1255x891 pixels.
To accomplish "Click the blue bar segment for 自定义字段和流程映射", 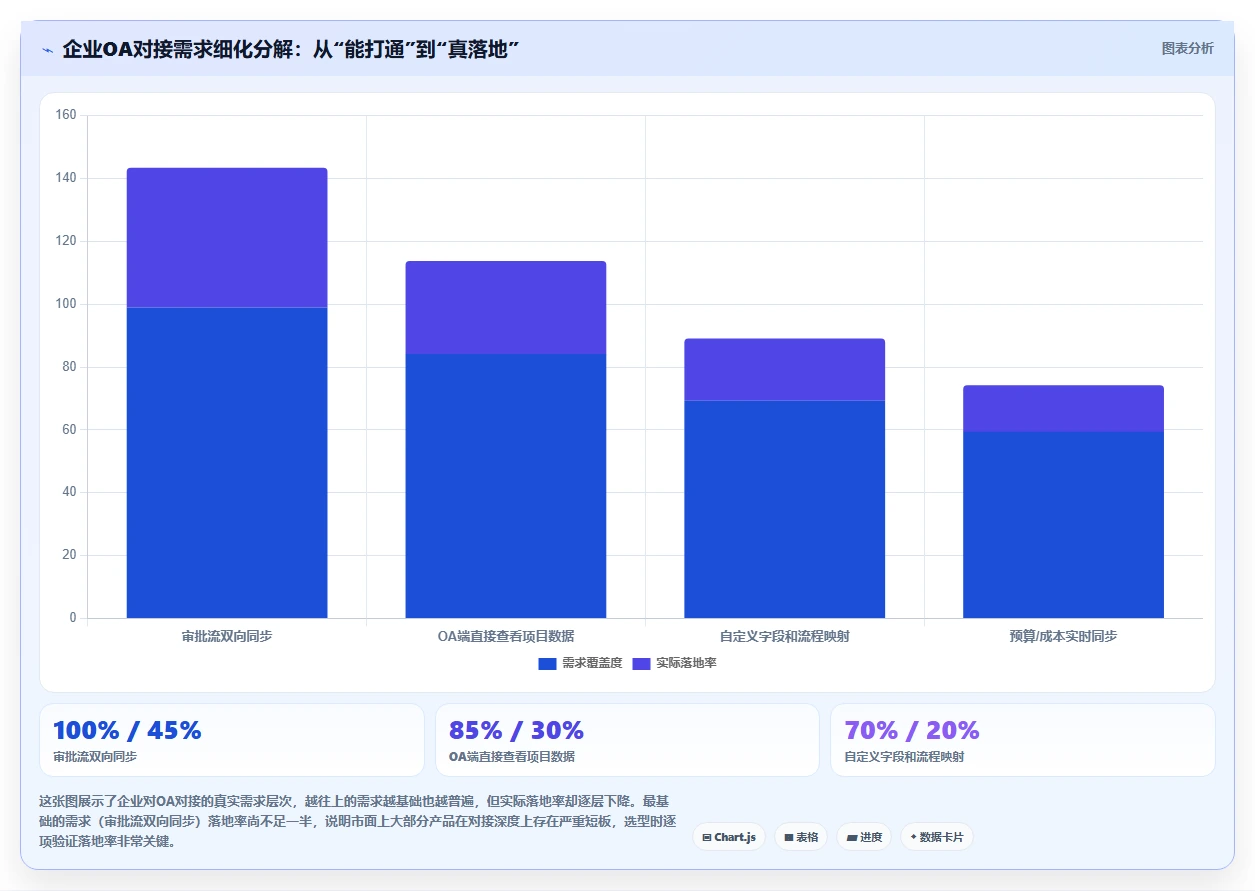I will [x=785, y=509].
